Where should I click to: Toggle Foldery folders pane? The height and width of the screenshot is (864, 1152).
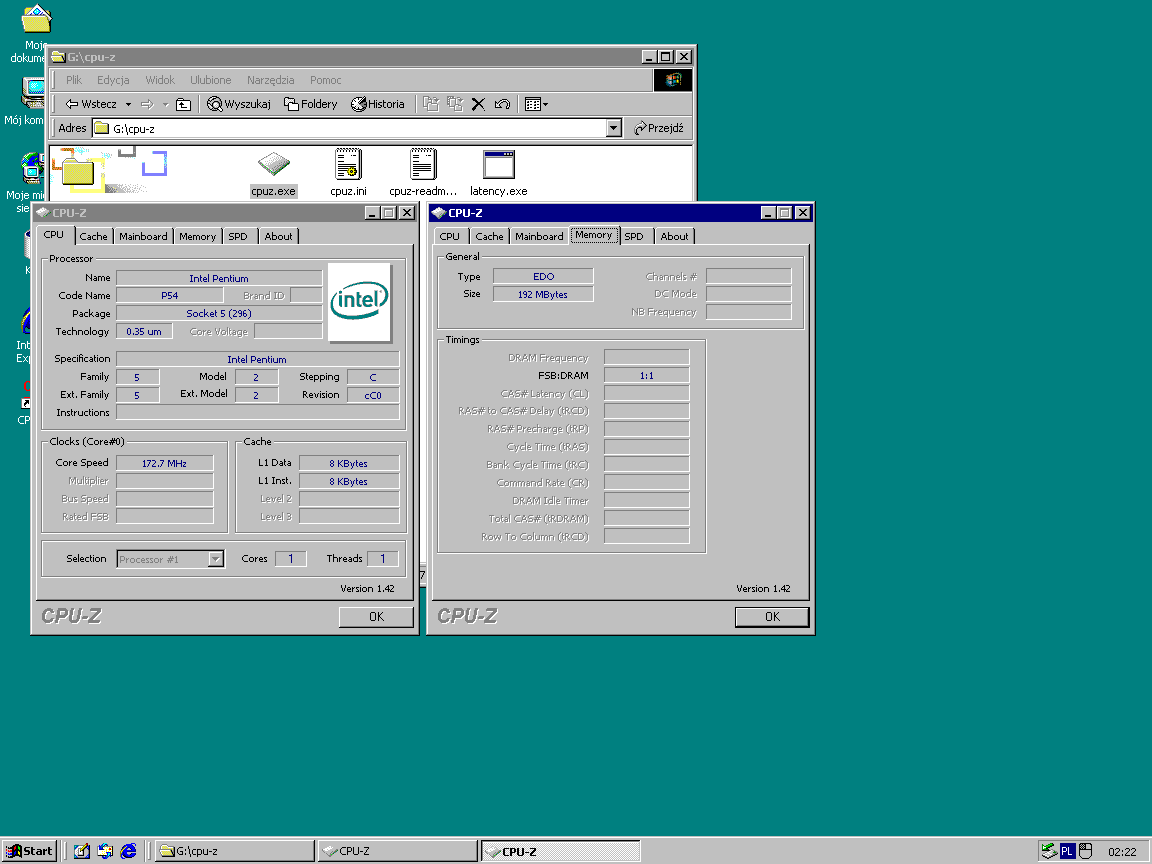311,104
